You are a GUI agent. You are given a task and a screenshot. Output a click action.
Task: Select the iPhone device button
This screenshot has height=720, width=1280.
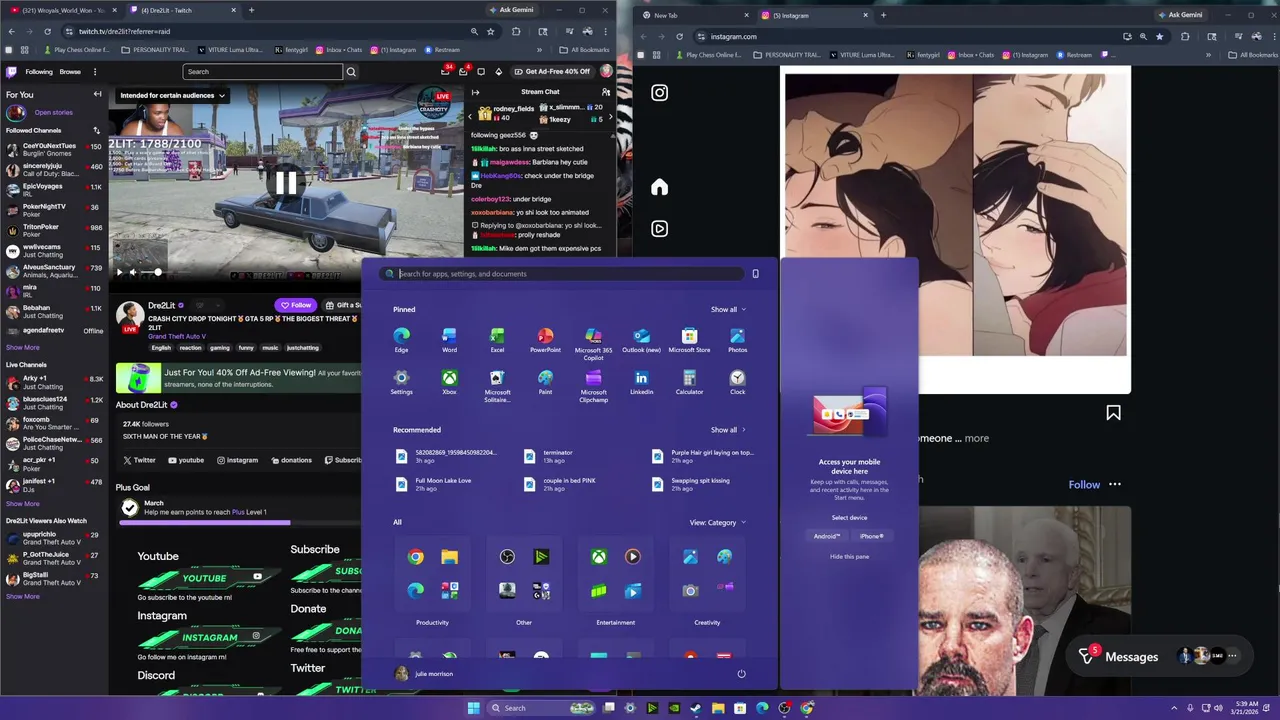click(872, 536)
